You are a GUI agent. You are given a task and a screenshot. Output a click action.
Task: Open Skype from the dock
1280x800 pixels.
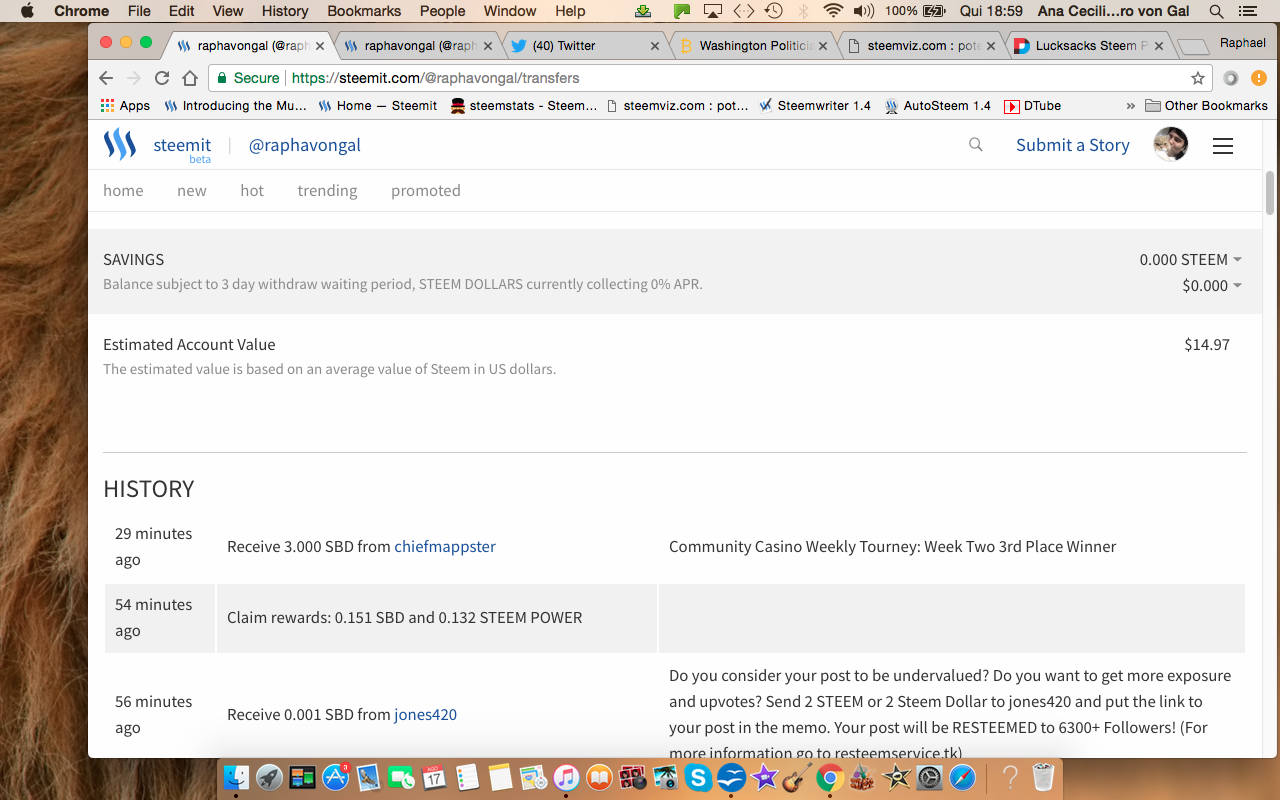(x=698, y=777)
